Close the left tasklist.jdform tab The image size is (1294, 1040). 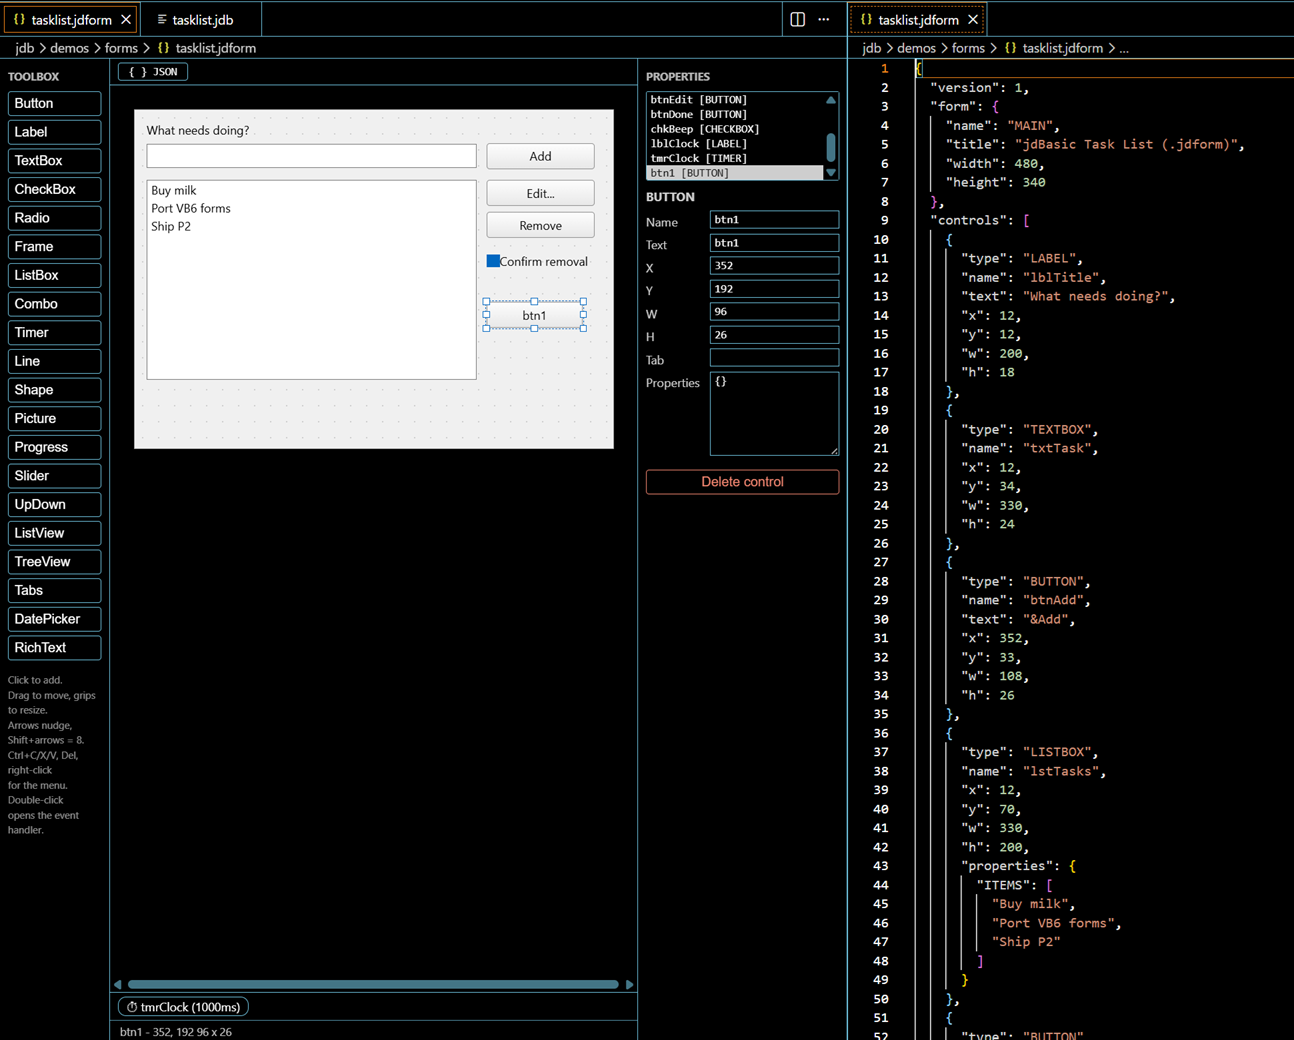(126, 19)
